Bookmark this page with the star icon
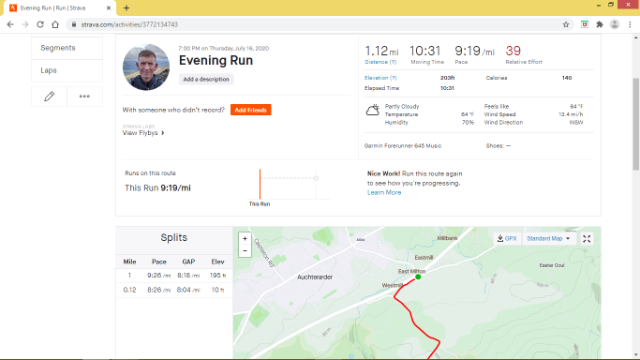Viewport: 640px width, 360px height. tap(566, 24)
